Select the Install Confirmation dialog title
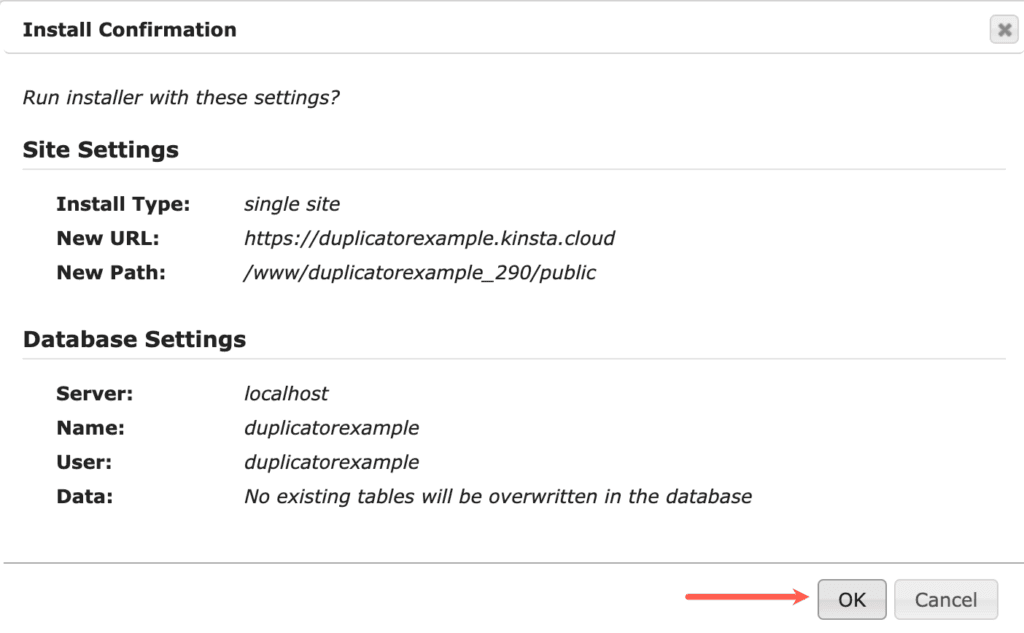1024x633 pixels. (x=131, y=29)
